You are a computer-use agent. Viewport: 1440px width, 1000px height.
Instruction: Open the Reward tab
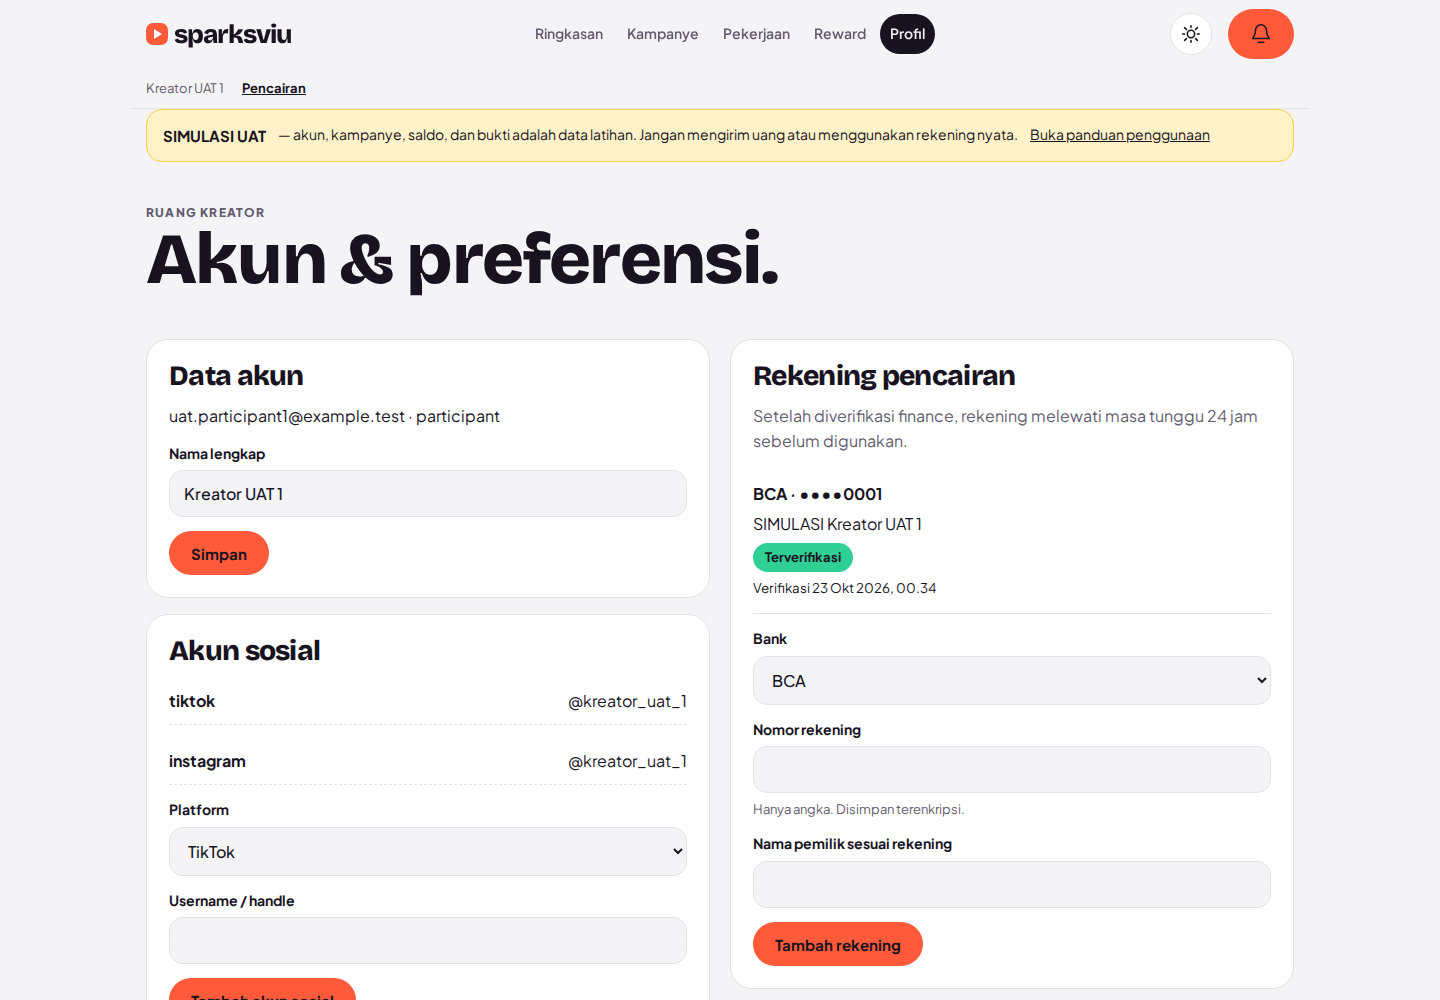click(x=840, y=34)
